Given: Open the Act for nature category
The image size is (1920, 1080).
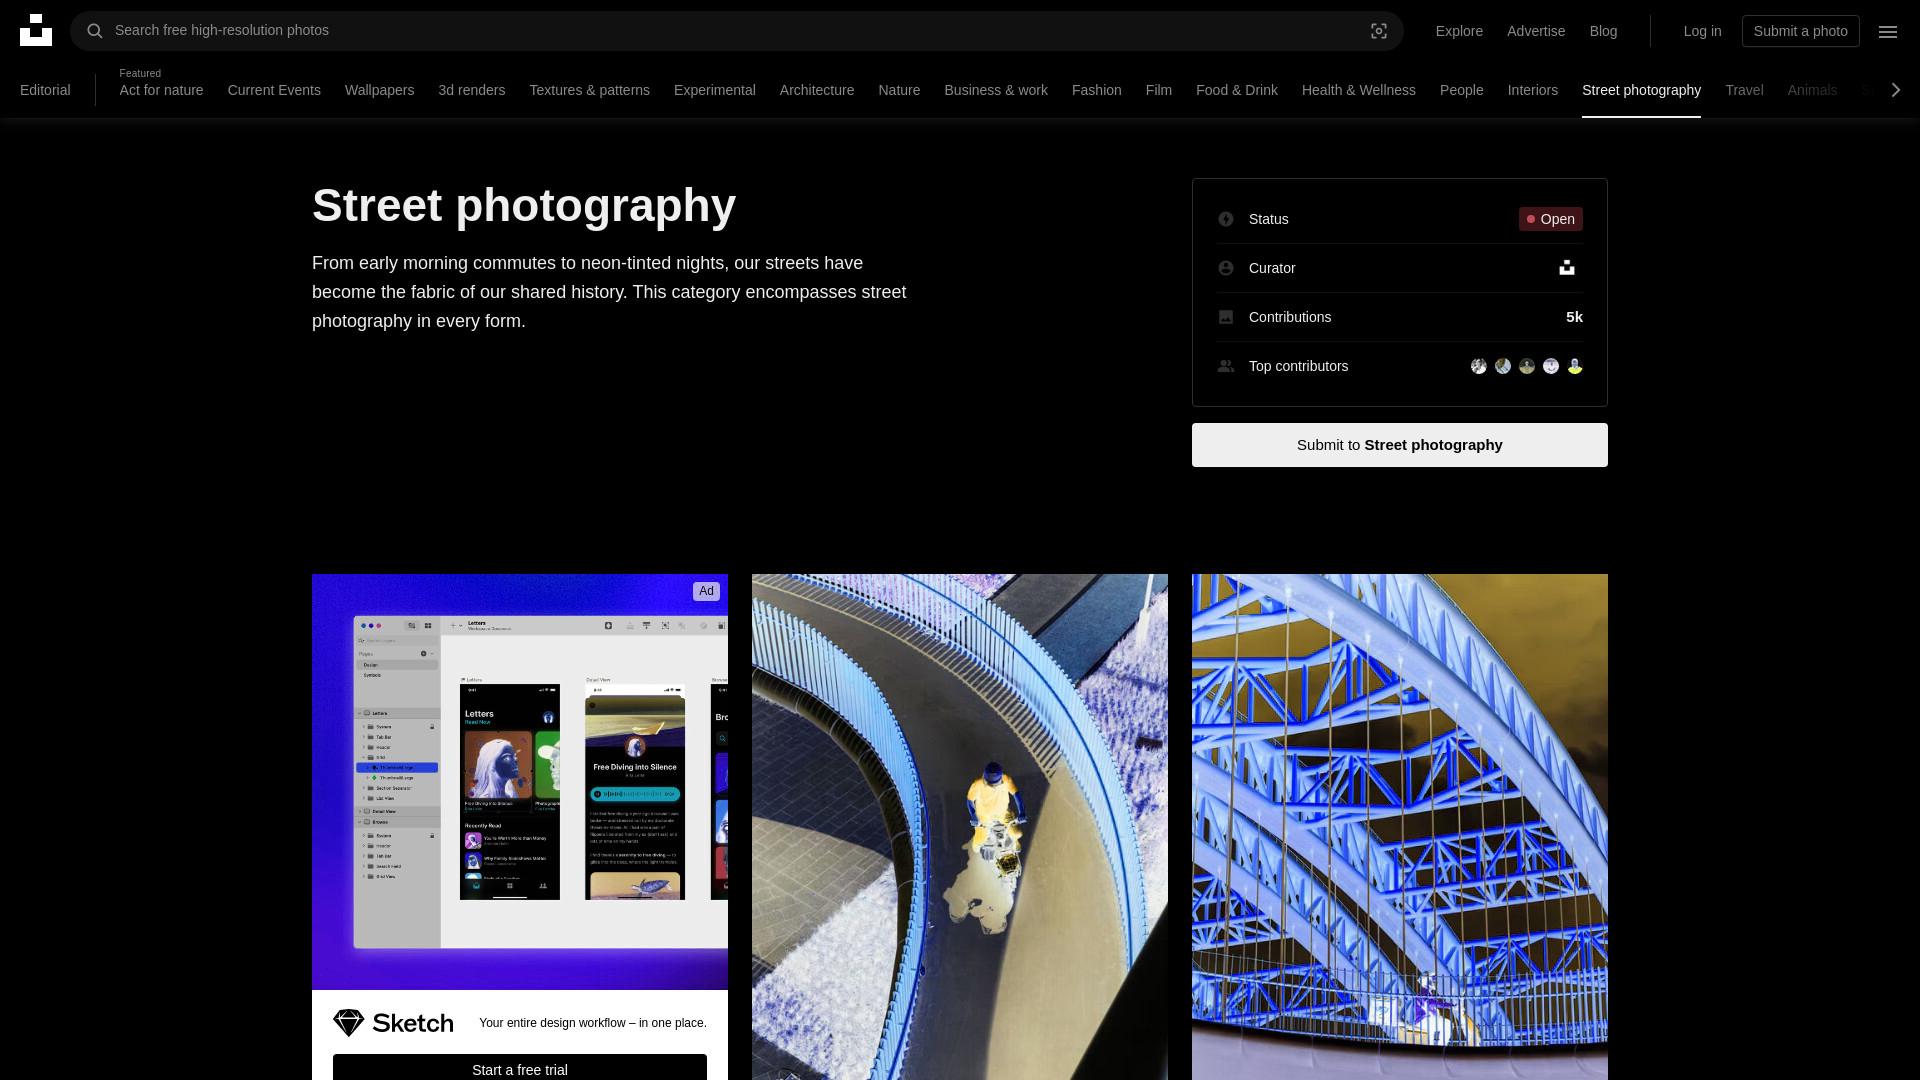Looking at the screenshot, I should [161, 90].
